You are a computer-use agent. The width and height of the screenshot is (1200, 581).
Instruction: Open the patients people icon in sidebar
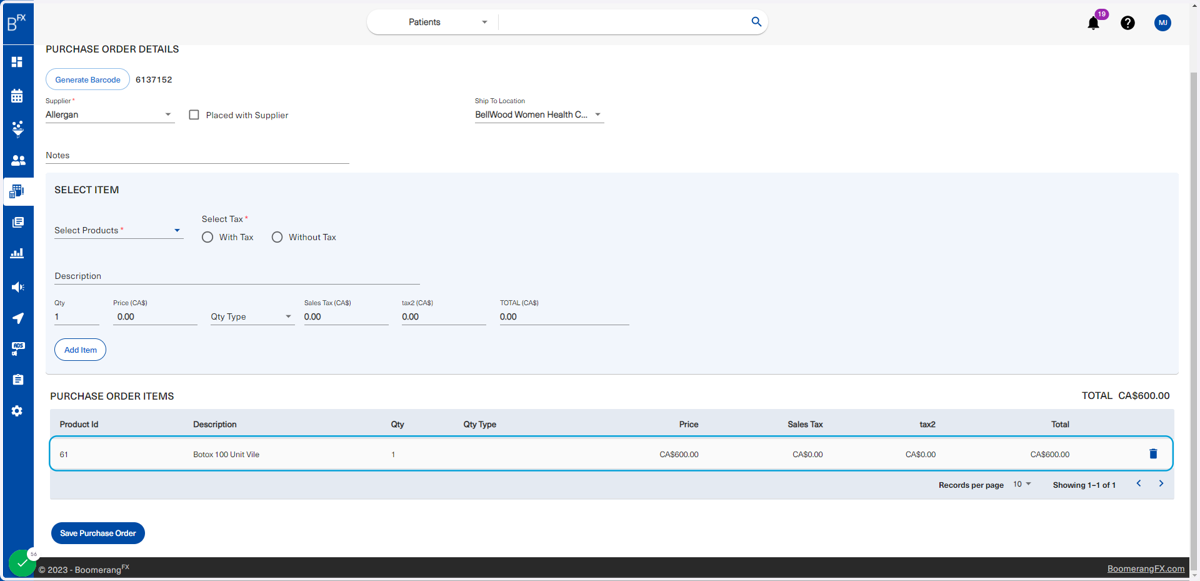coord(17,160)
